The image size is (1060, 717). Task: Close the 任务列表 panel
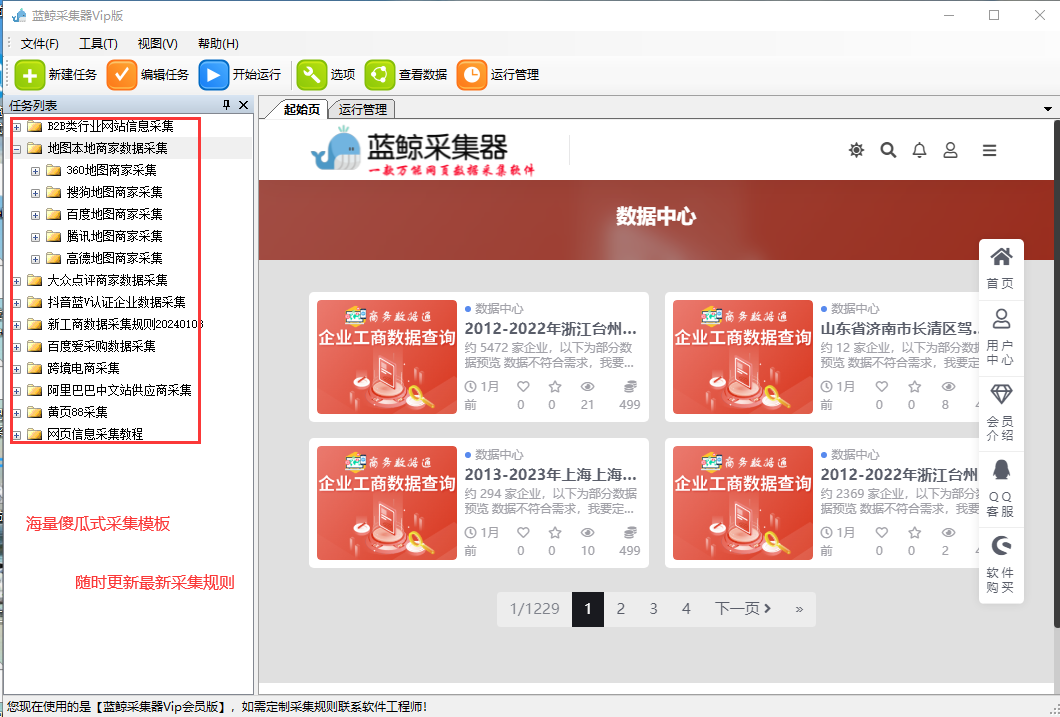(243, 105)
